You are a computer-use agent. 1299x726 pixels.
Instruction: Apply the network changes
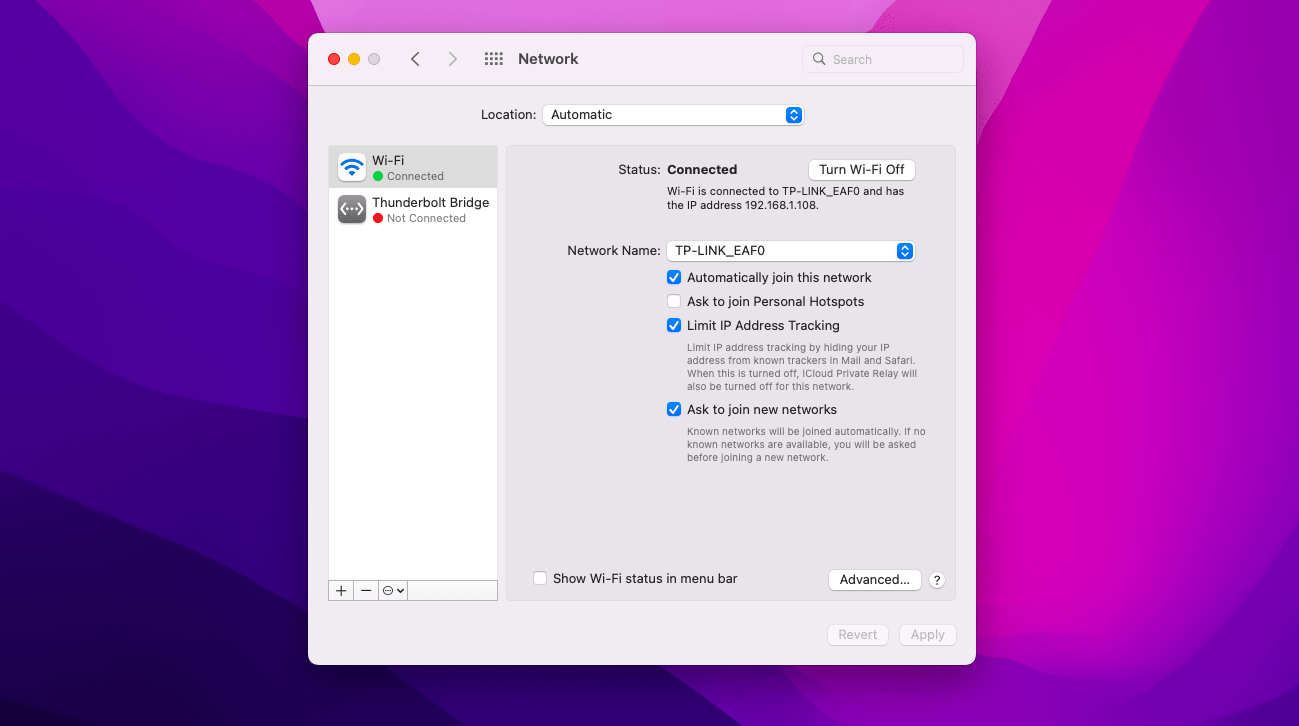click(x=926, y=634)
